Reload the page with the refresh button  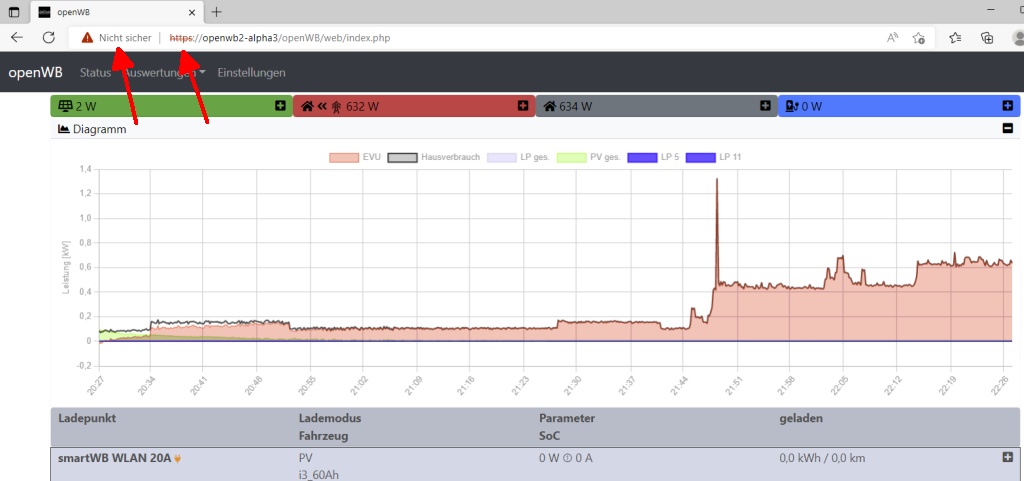click(48, 38)
